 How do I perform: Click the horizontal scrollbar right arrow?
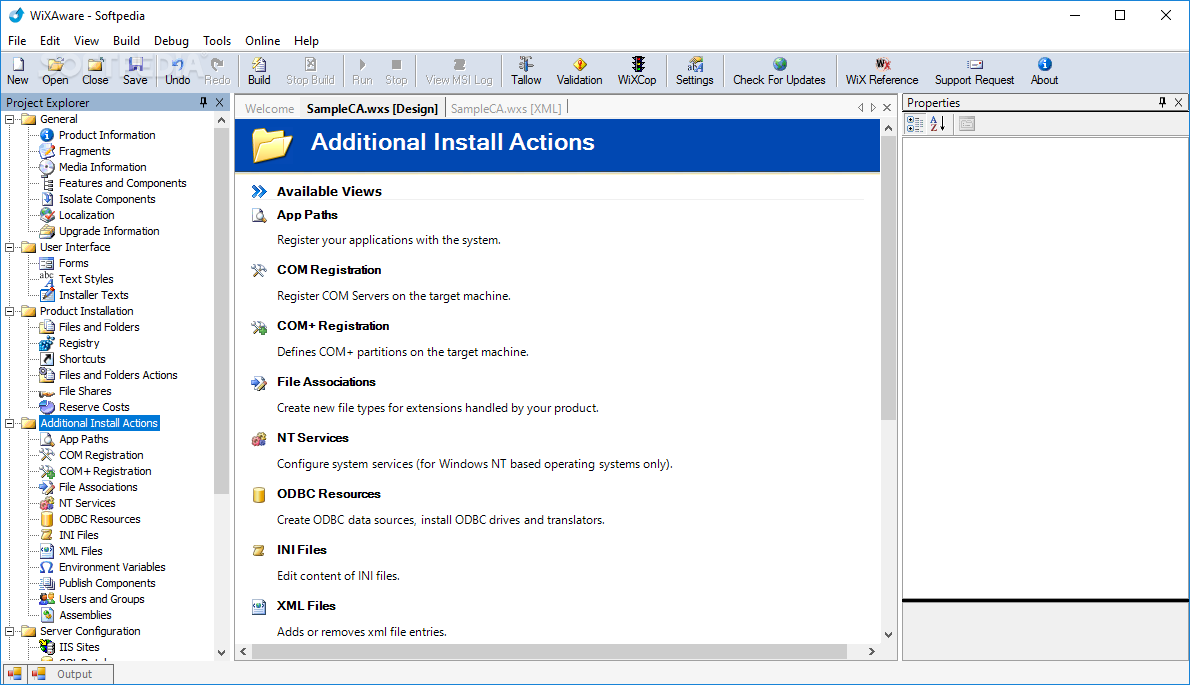(x=871, y=652)
